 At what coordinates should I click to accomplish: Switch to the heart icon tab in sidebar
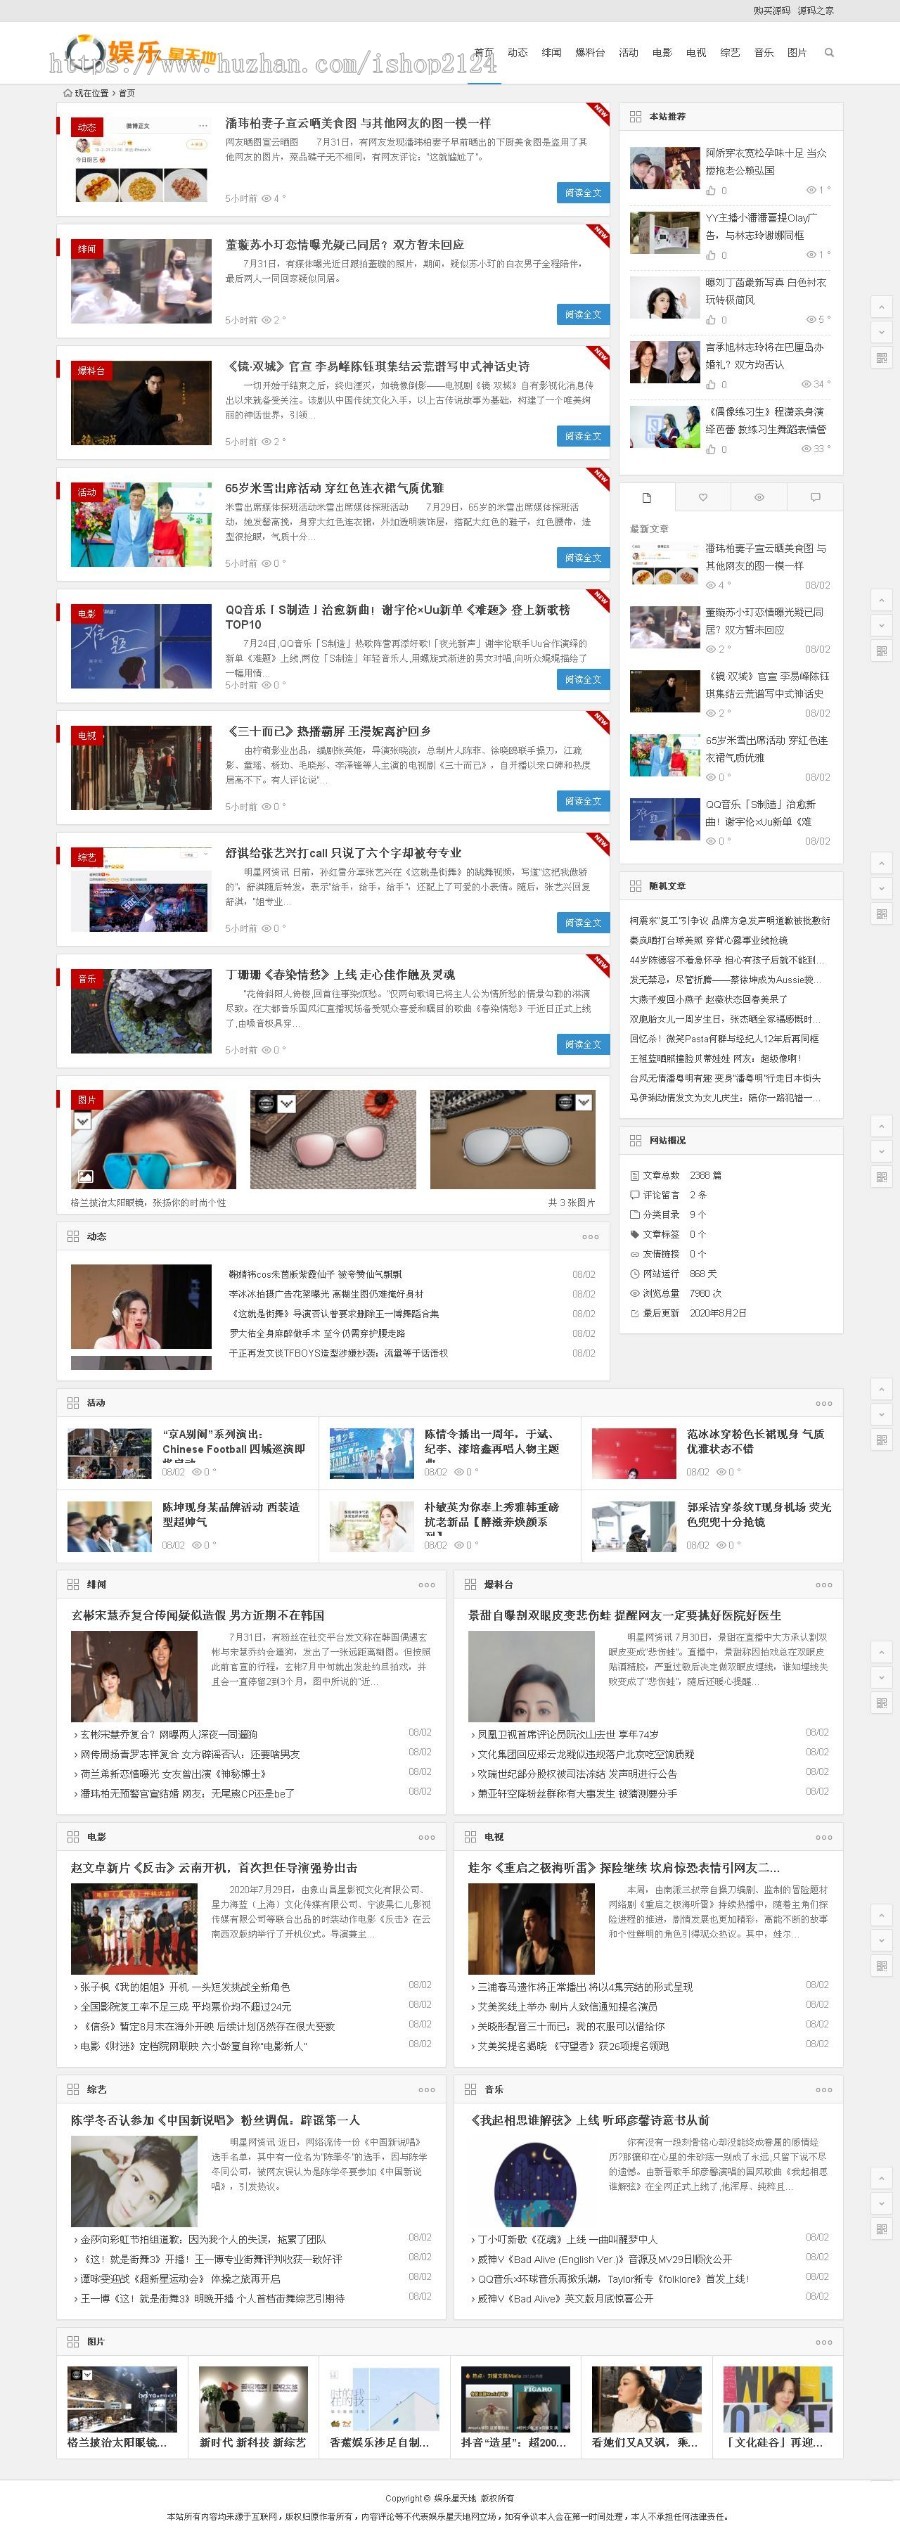point(702,497)
